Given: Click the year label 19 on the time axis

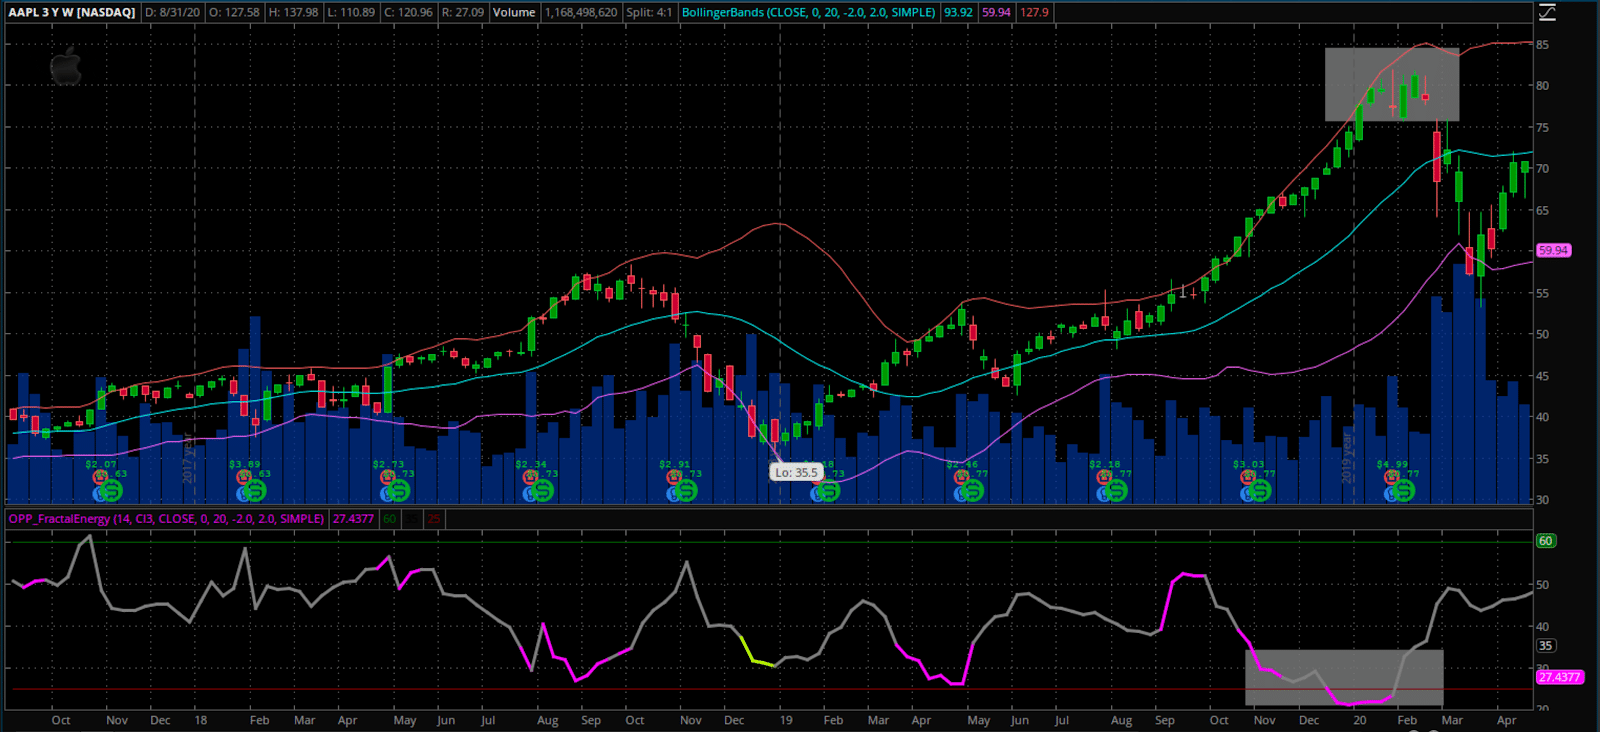Looking at the screenshot, I should coord(786,720).
